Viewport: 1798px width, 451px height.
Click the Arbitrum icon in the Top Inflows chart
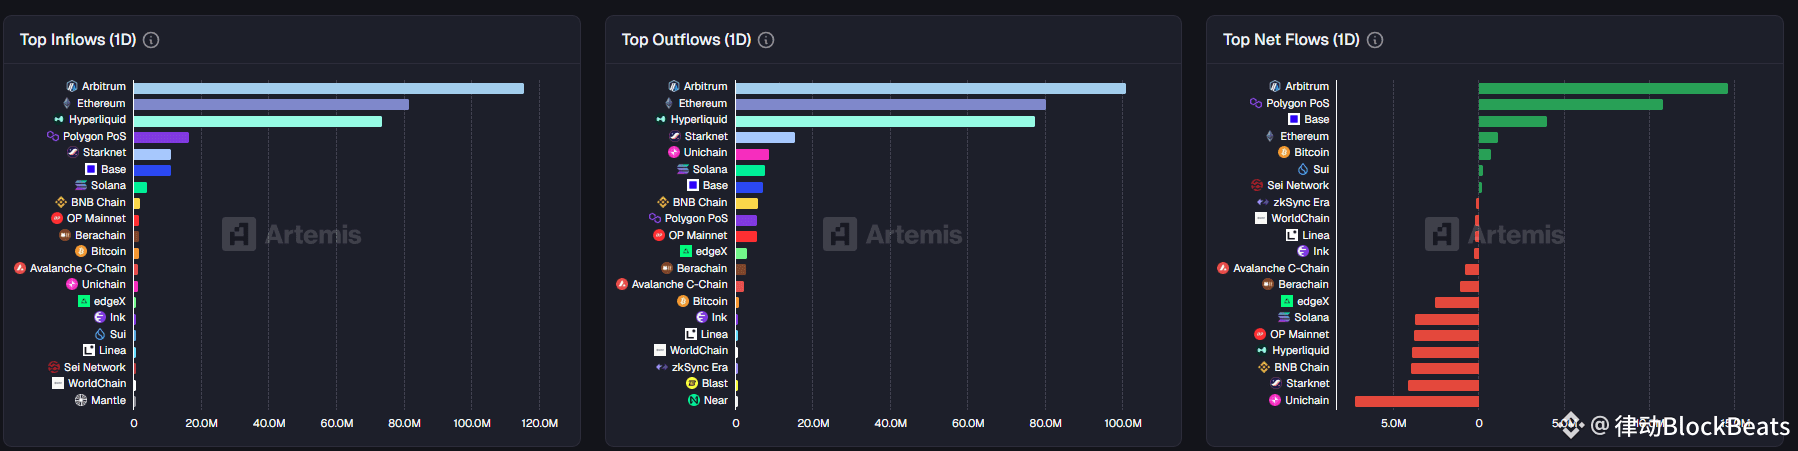(72, 87)
